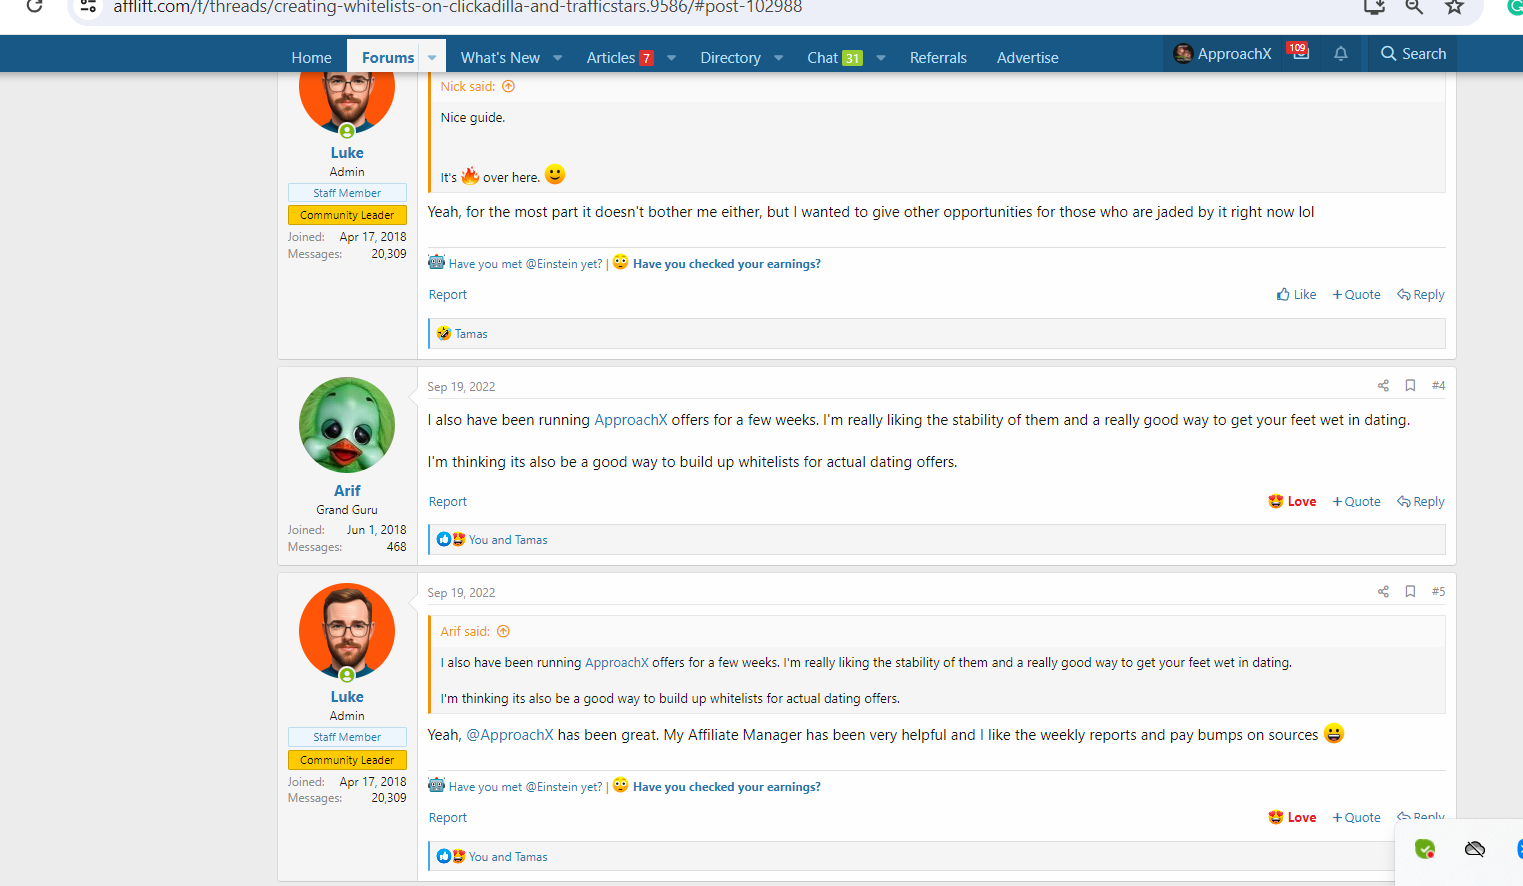Click the Sep 19, 2022 date on post #5
Image resolution: width=1523 pixels, height=886 pixels.
tap(461, 593)
